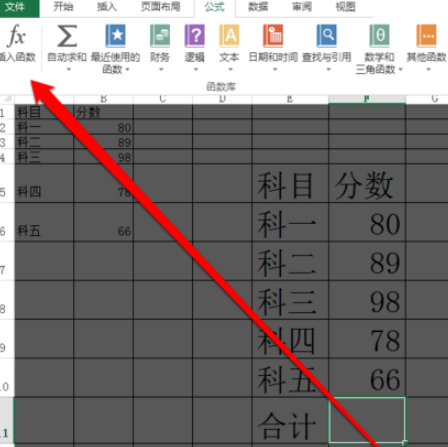Select column G header
The height and width of the screenshot is (447, 448).
(427, 99)
